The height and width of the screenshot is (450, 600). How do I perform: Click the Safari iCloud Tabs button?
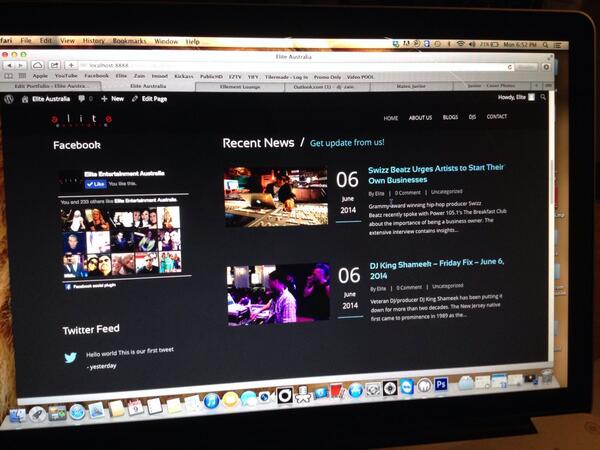point(38,65)
